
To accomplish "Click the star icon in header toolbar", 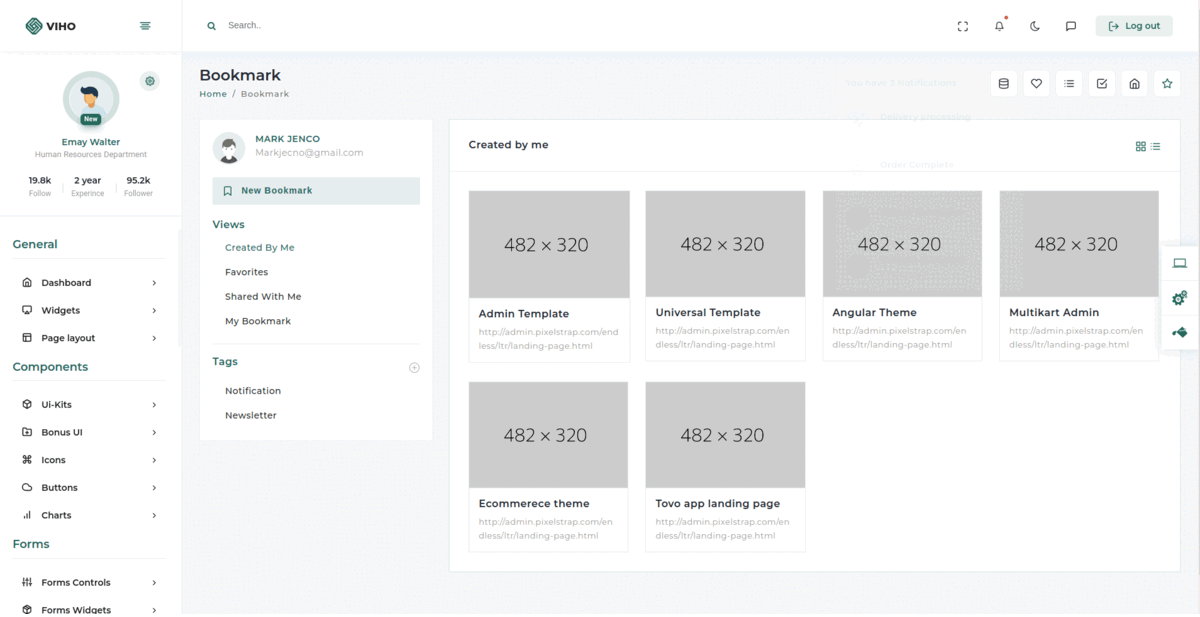I will pos(1167,84).
